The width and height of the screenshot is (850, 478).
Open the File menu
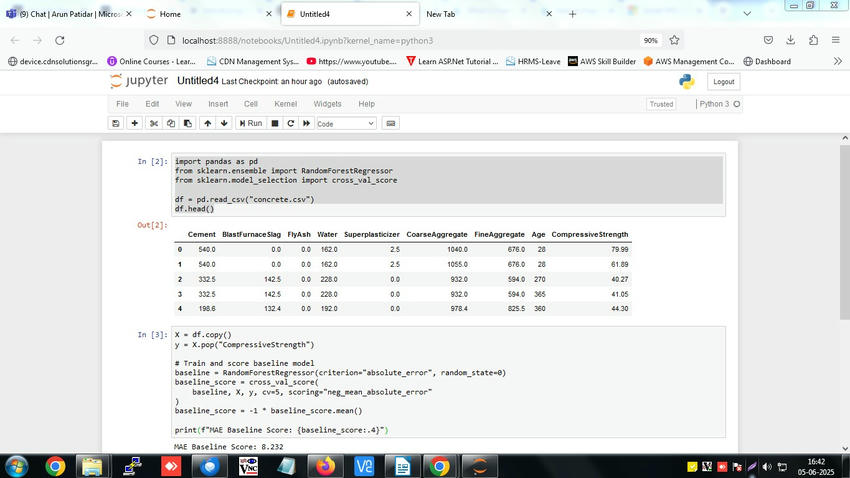[x=123, y=104]
